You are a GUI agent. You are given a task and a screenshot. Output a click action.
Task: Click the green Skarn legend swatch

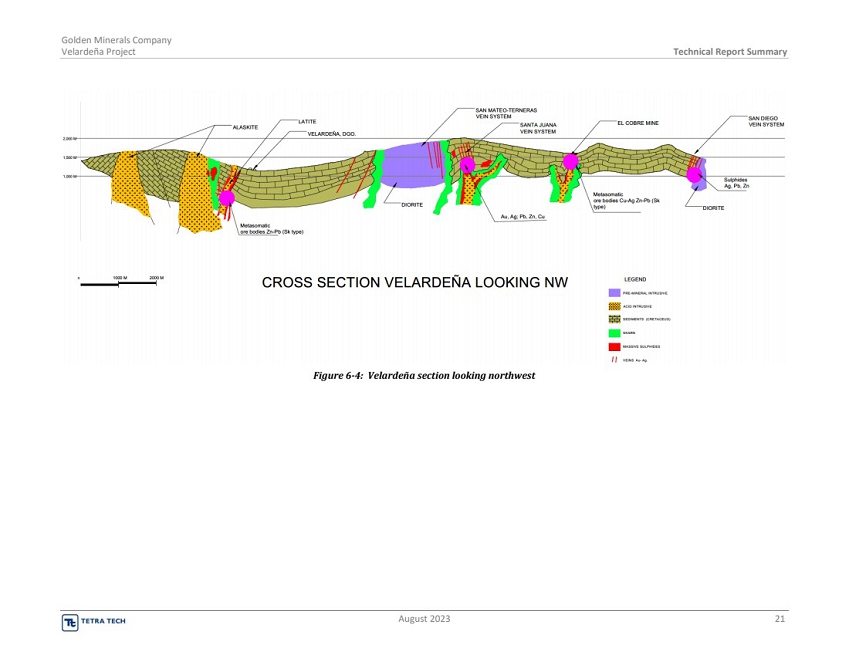point(614,333)
